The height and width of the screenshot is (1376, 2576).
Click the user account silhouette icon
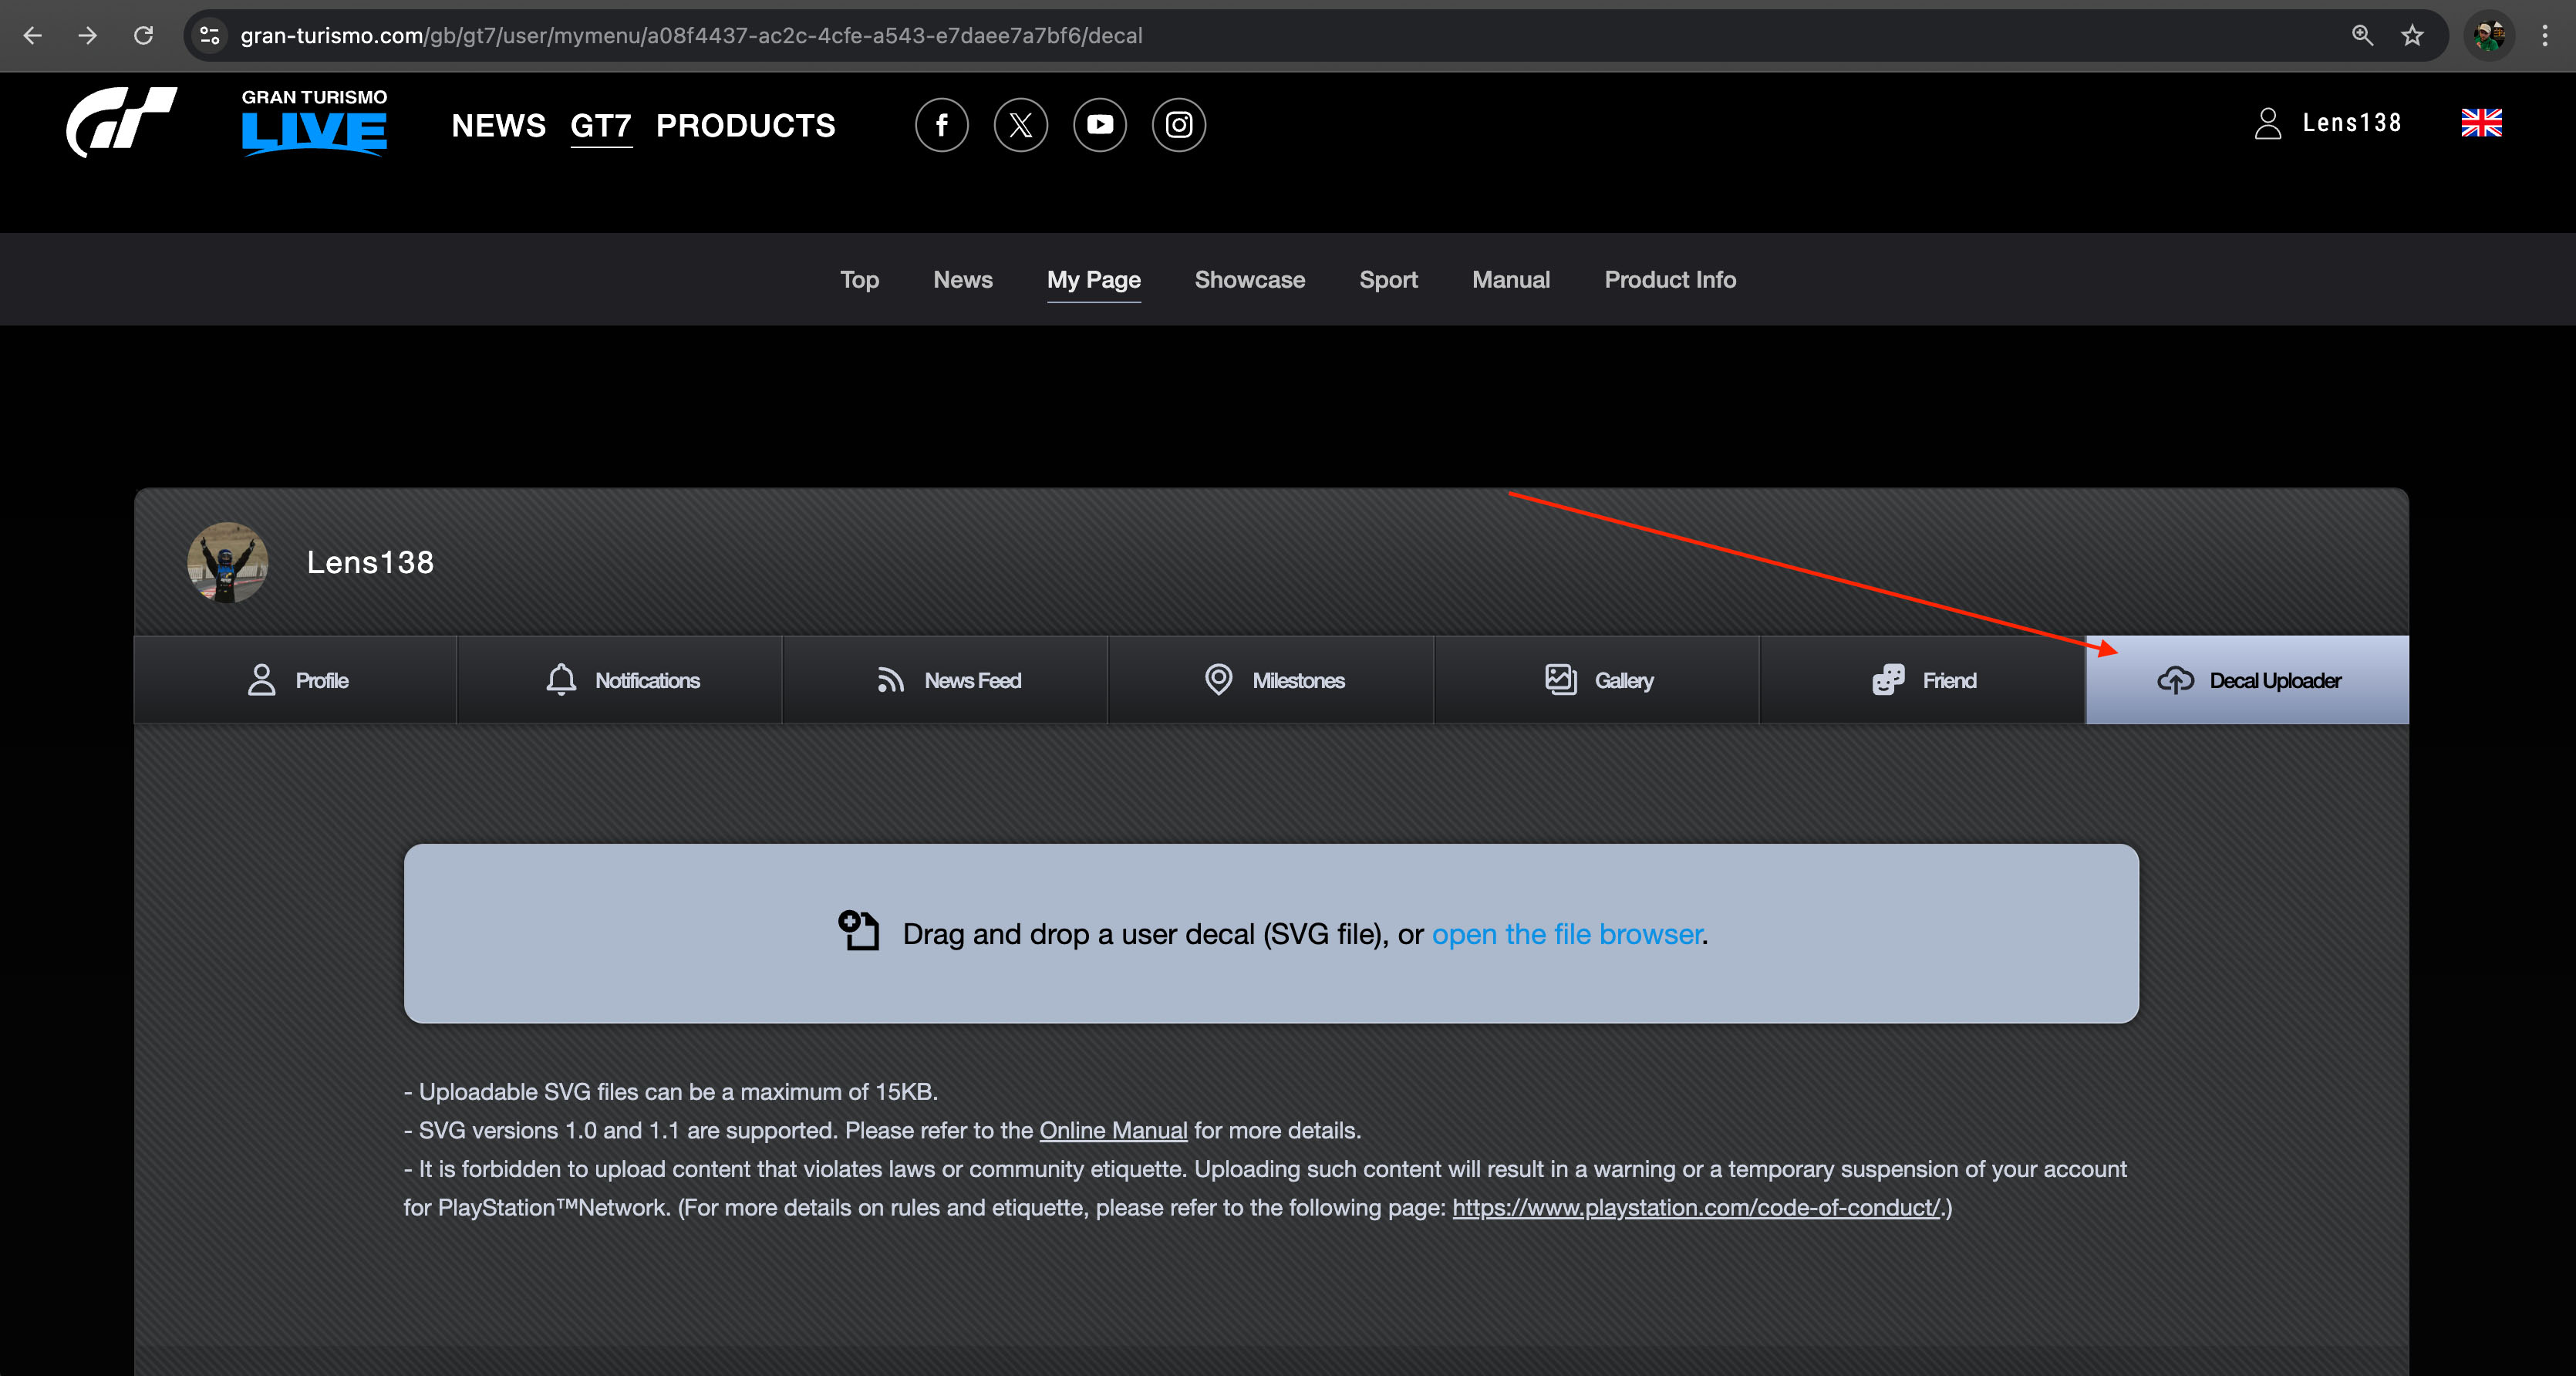tap(2268, 124)
